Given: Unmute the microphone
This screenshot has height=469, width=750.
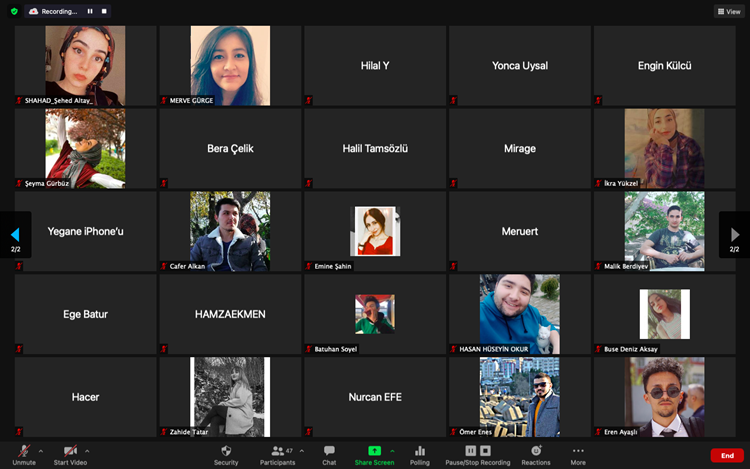Looking at the screenshot, I should 24,454.
